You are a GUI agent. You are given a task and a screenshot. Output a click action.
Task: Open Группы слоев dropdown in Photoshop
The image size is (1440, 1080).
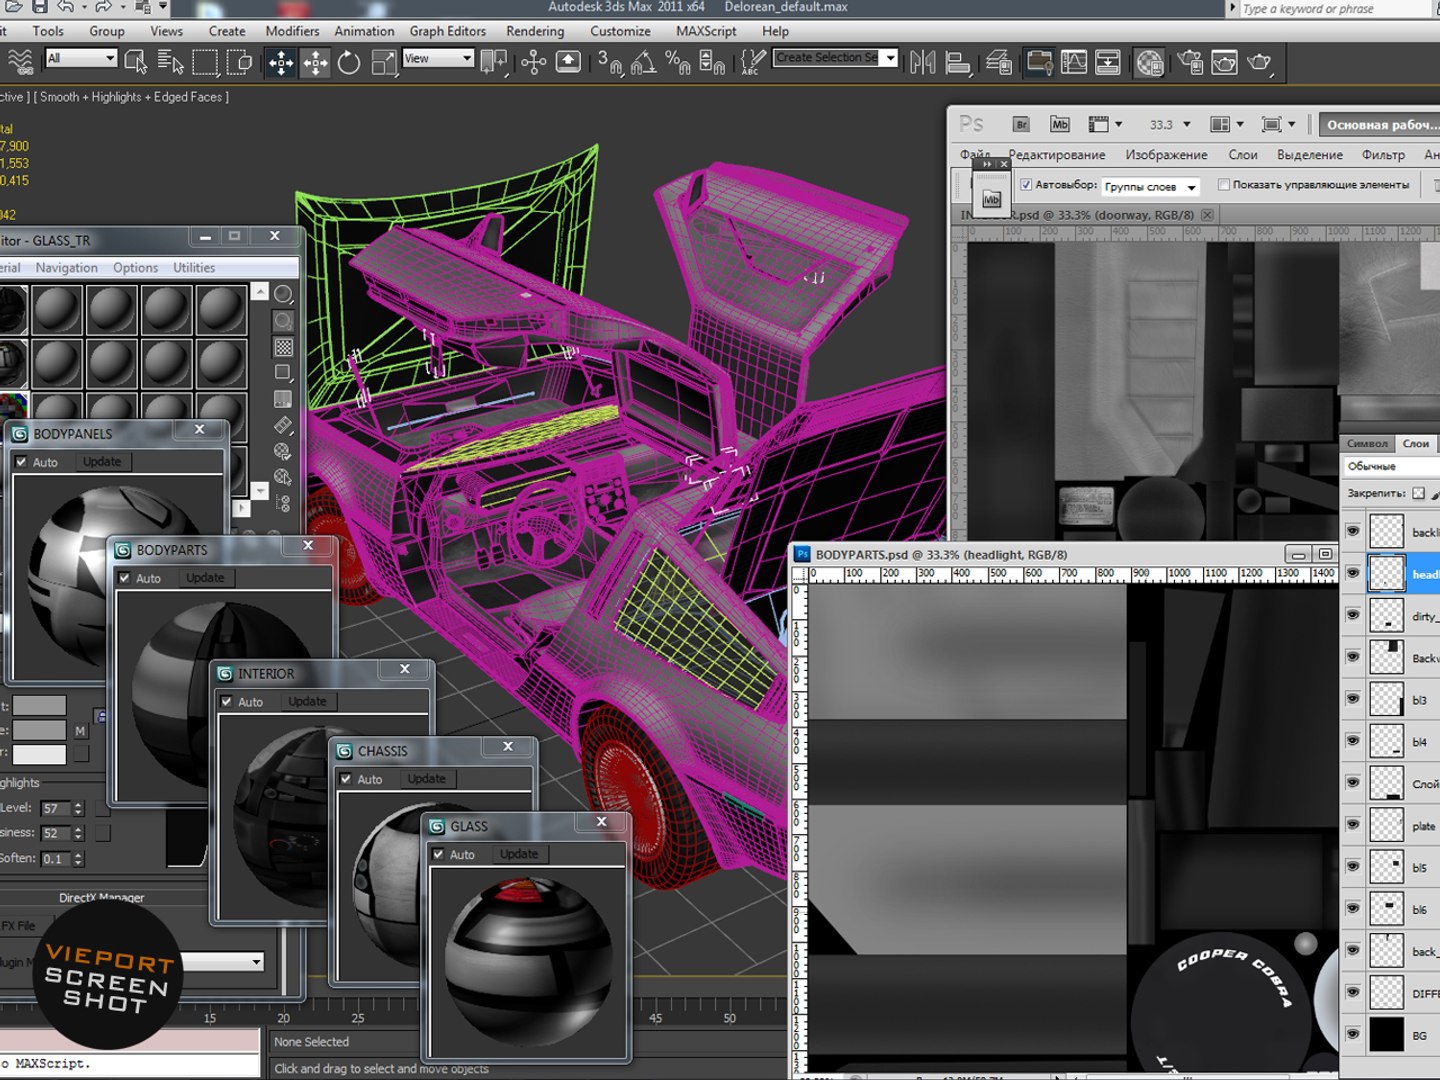pyautogui.click(x=1150, y=187)
